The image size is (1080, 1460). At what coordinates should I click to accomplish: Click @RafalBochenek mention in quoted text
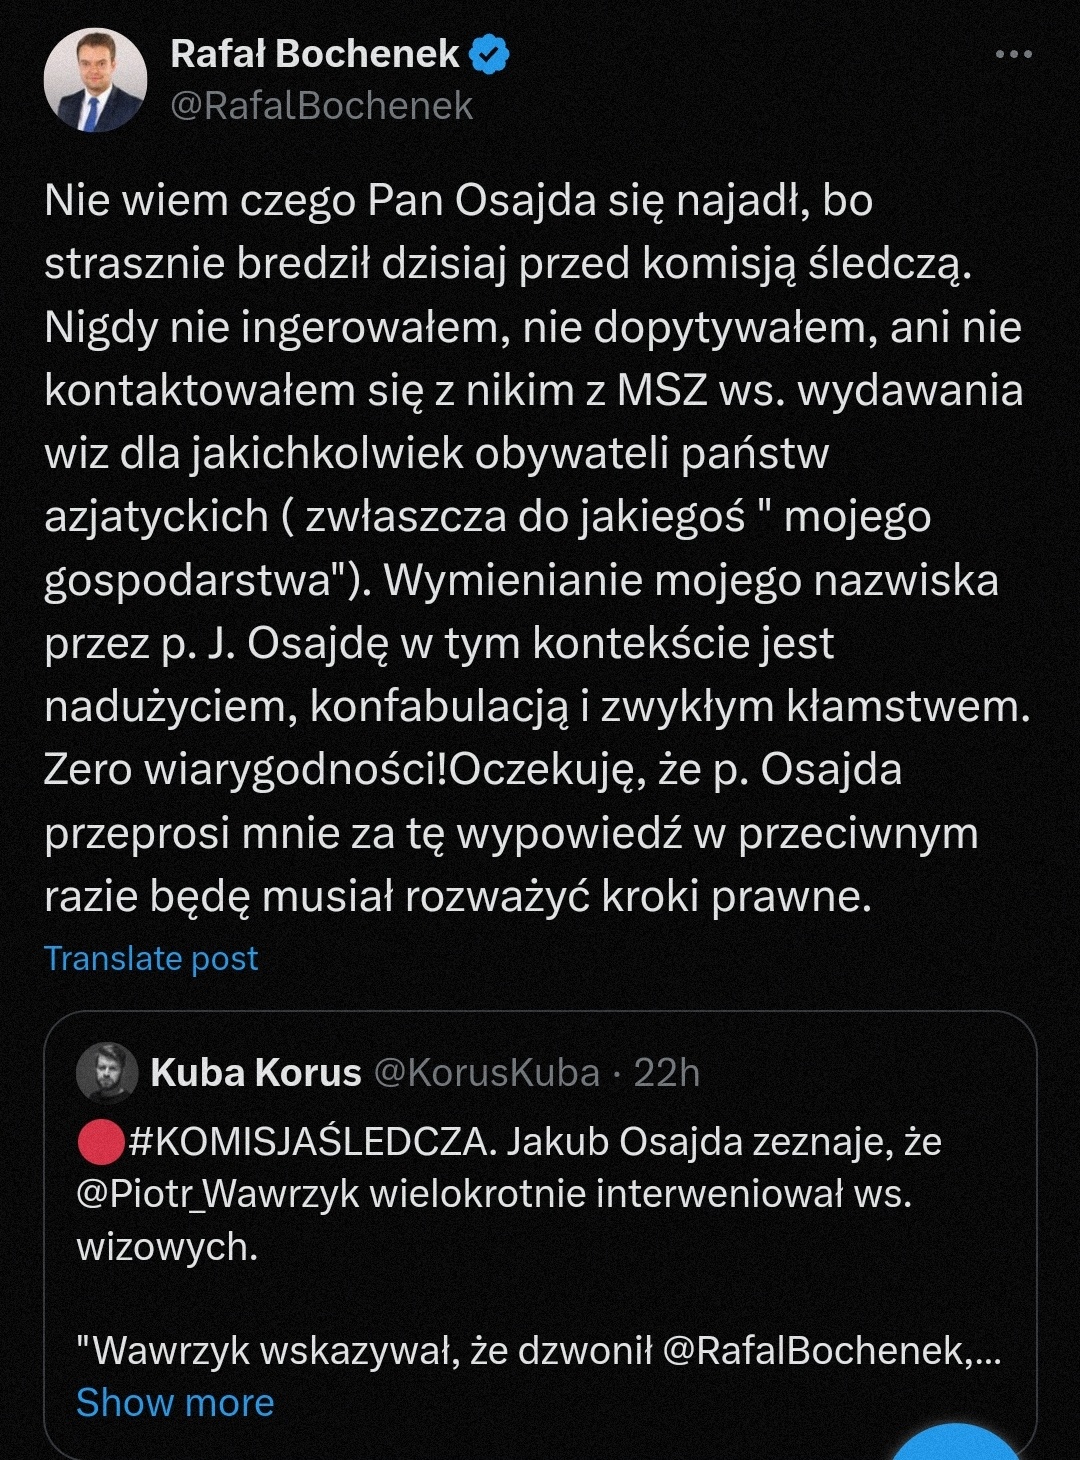coord(818,1351)
